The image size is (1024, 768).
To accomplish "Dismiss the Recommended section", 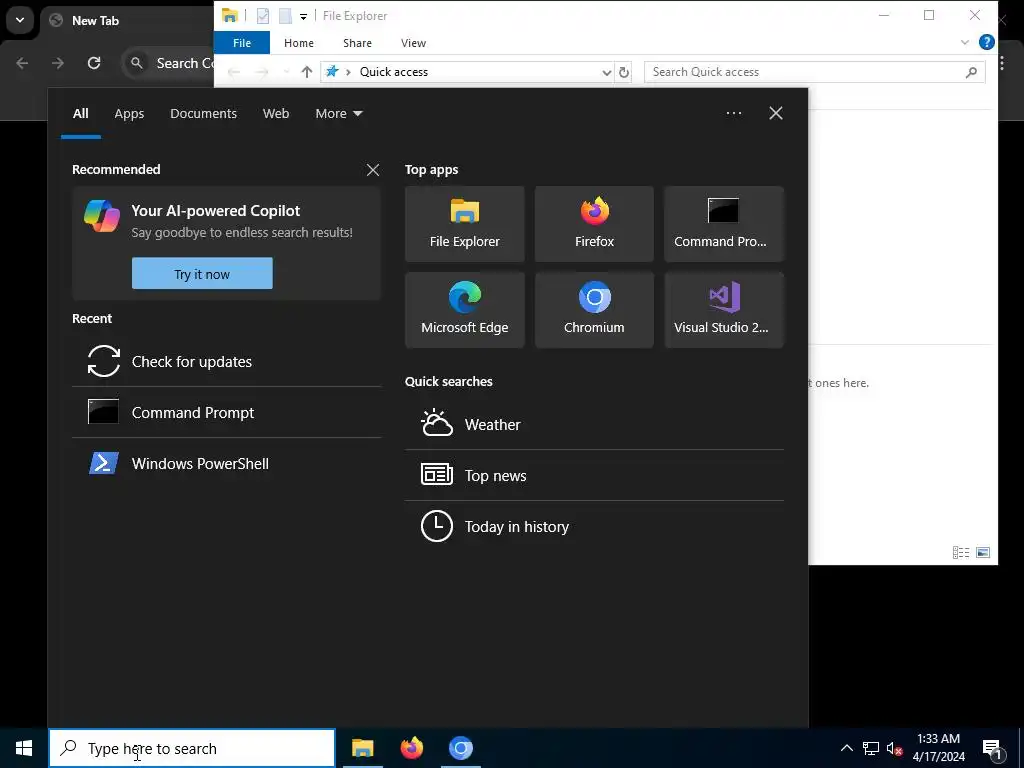I will (x=373, y=170).
